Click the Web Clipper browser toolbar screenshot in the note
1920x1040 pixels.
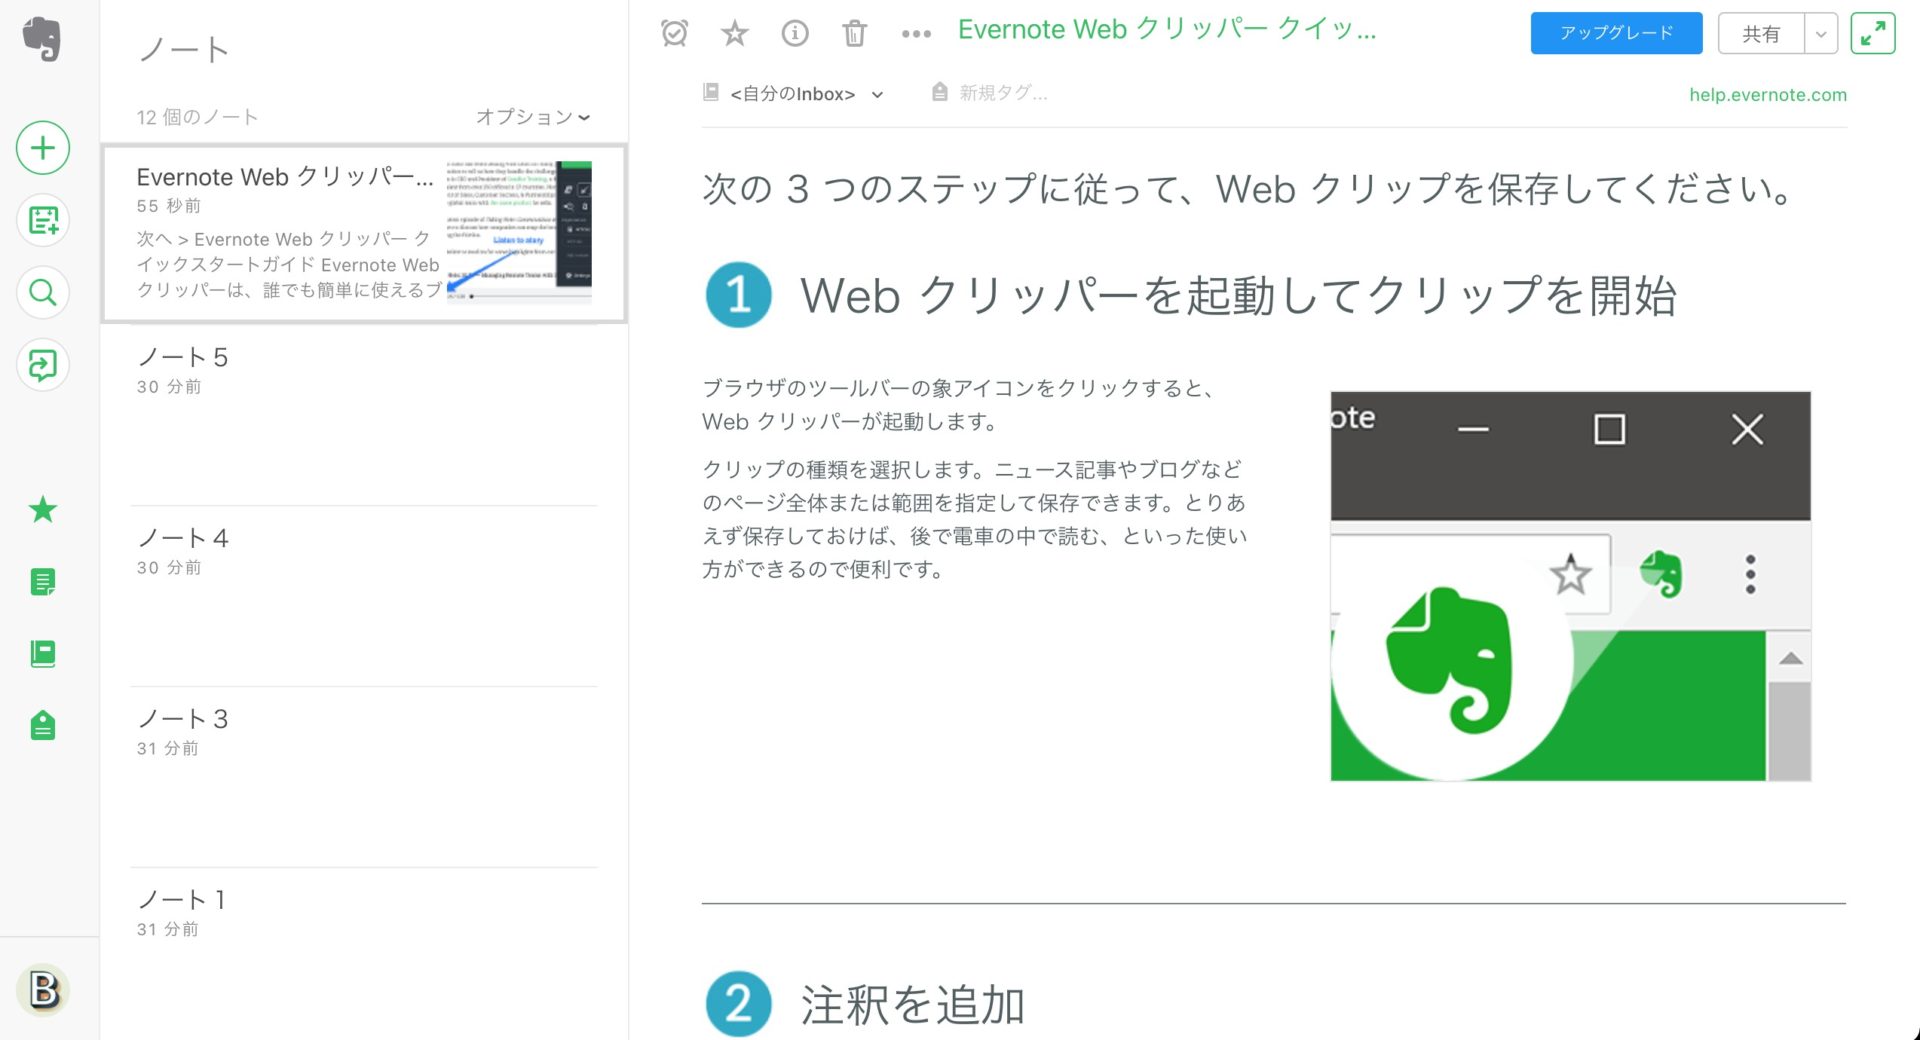pyautogui.click(x=1570, y=586)
